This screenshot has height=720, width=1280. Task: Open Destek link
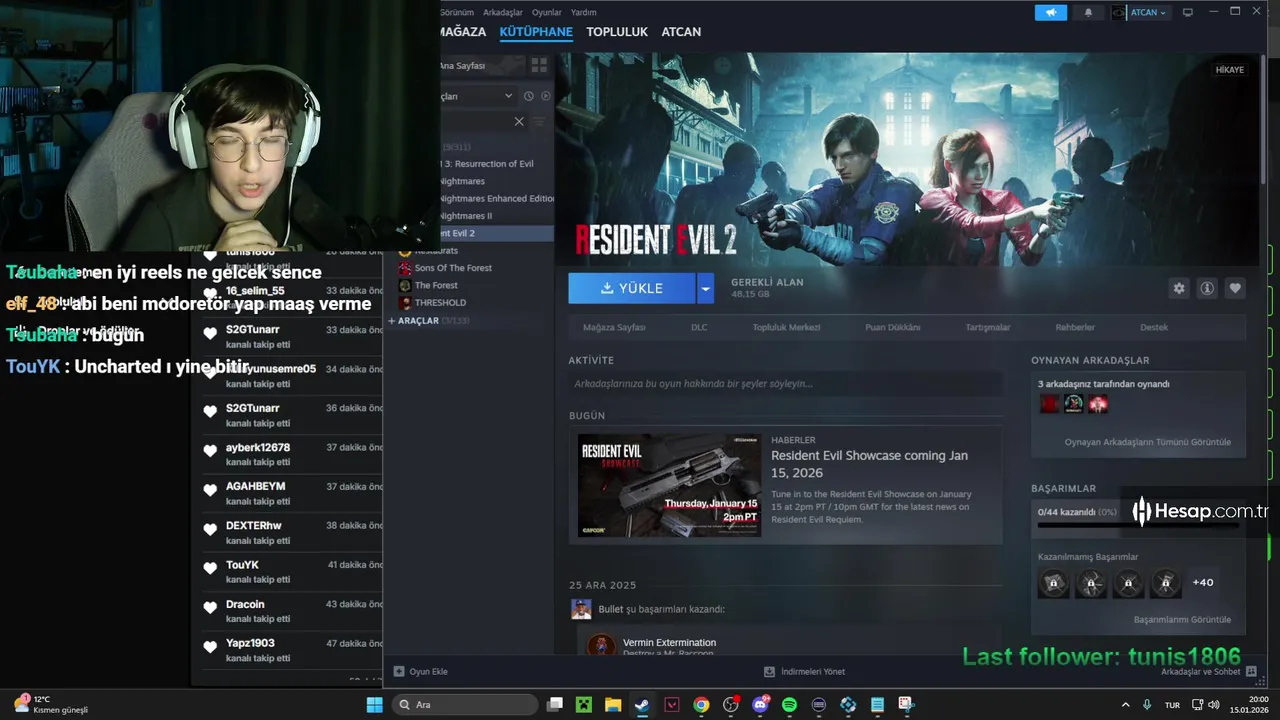[x=1154, y=327]
